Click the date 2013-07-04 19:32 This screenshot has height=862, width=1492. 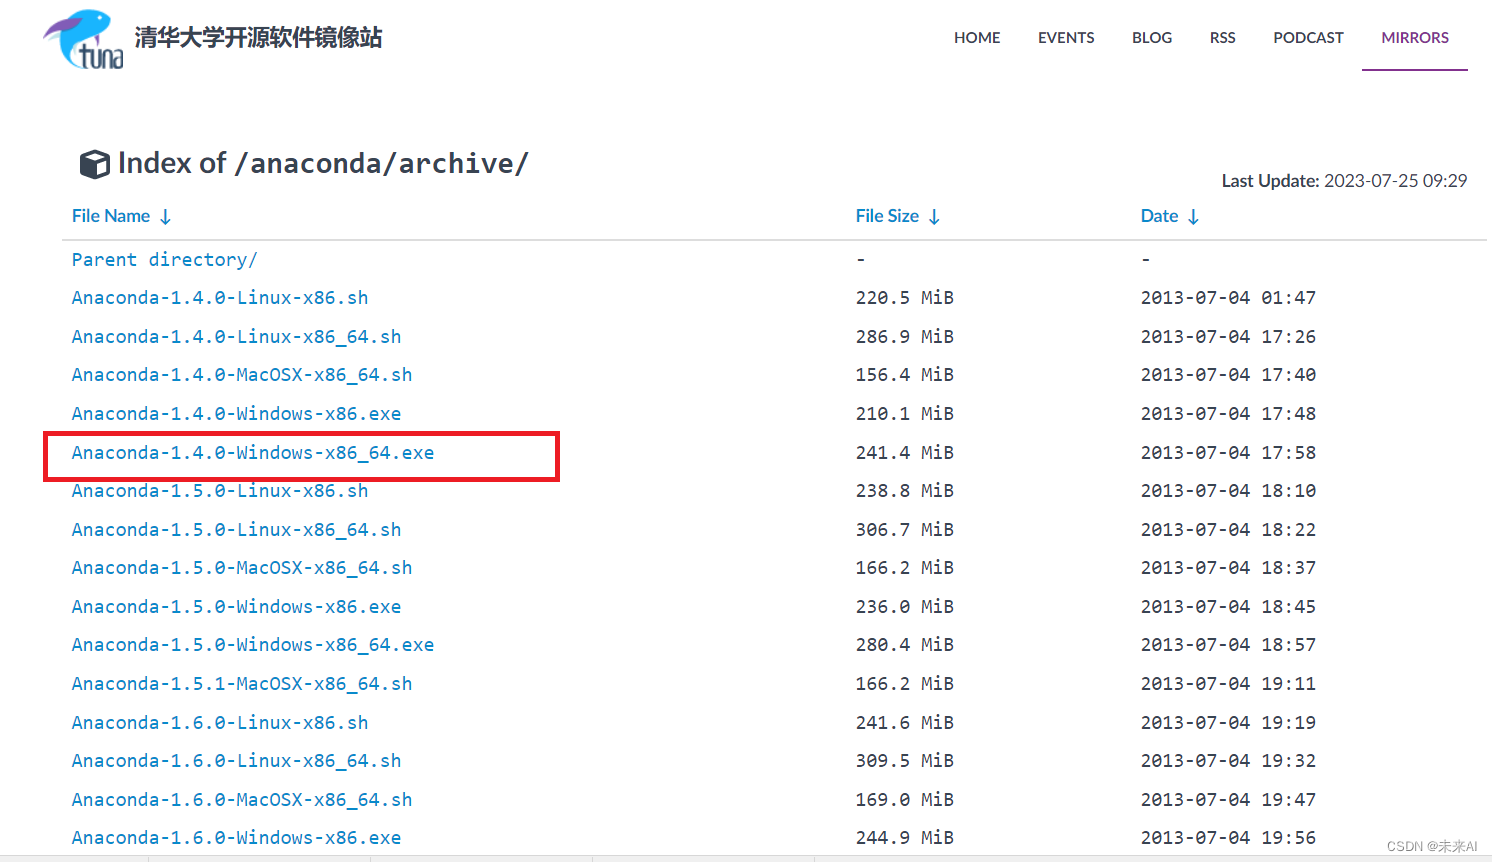click(1228, 761)
